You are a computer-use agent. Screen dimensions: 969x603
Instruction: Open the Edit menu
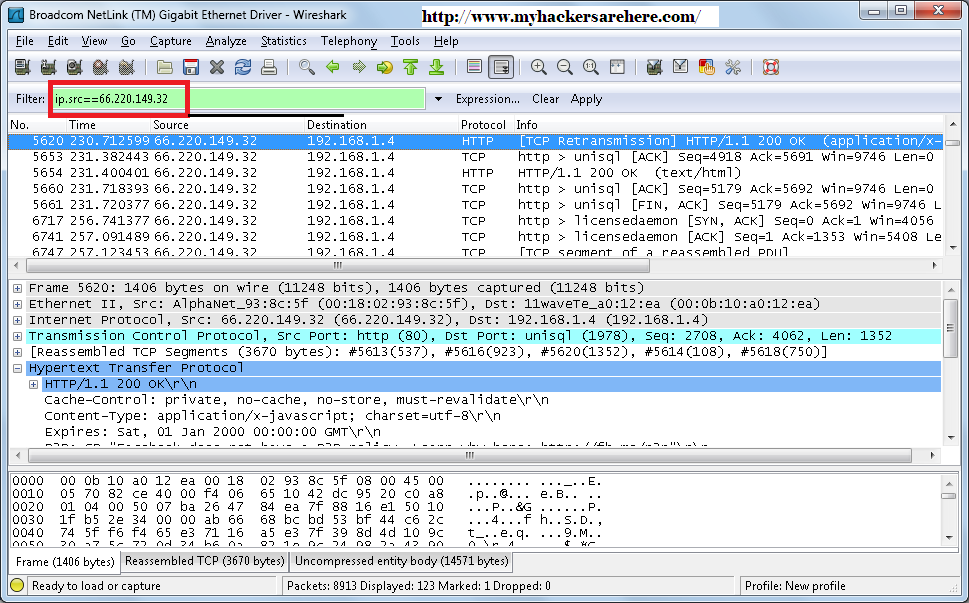(58, 41)
